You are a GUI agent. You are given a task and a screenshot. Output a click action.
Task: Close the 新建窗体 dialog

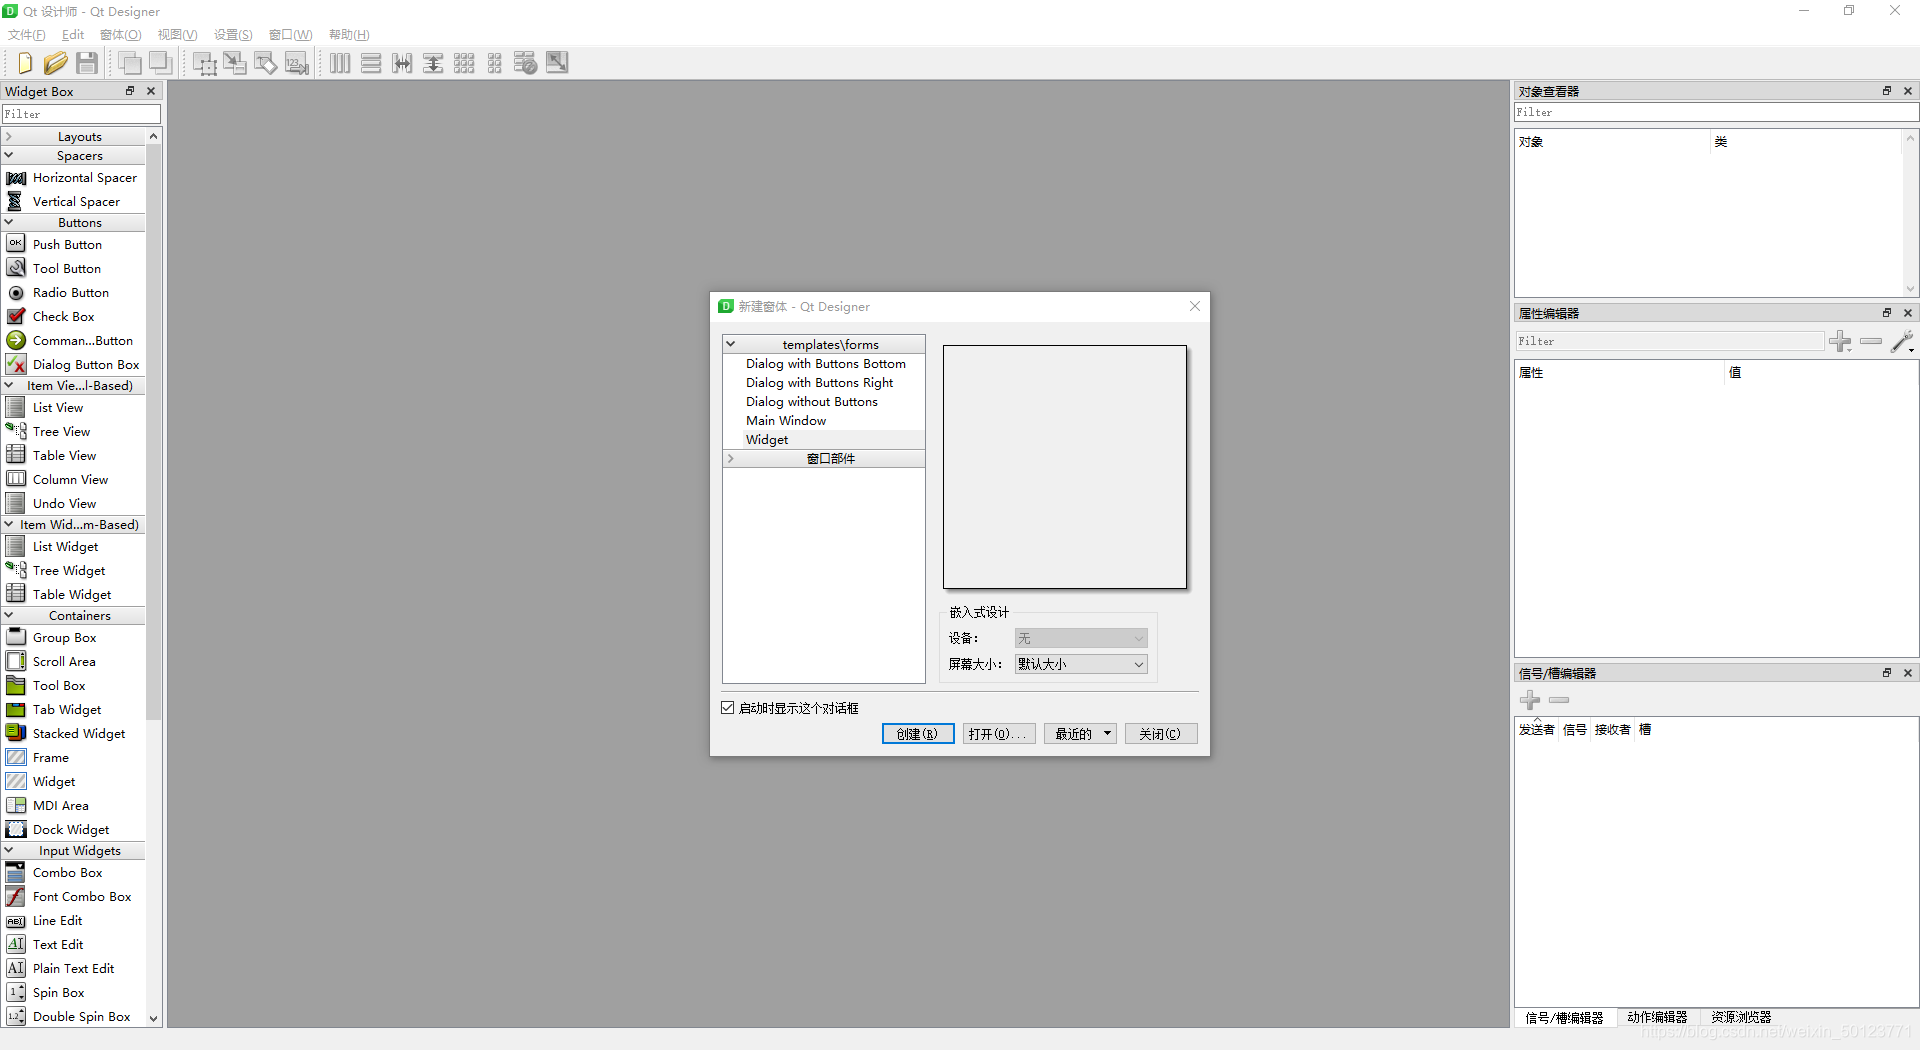click(1195, 306)
